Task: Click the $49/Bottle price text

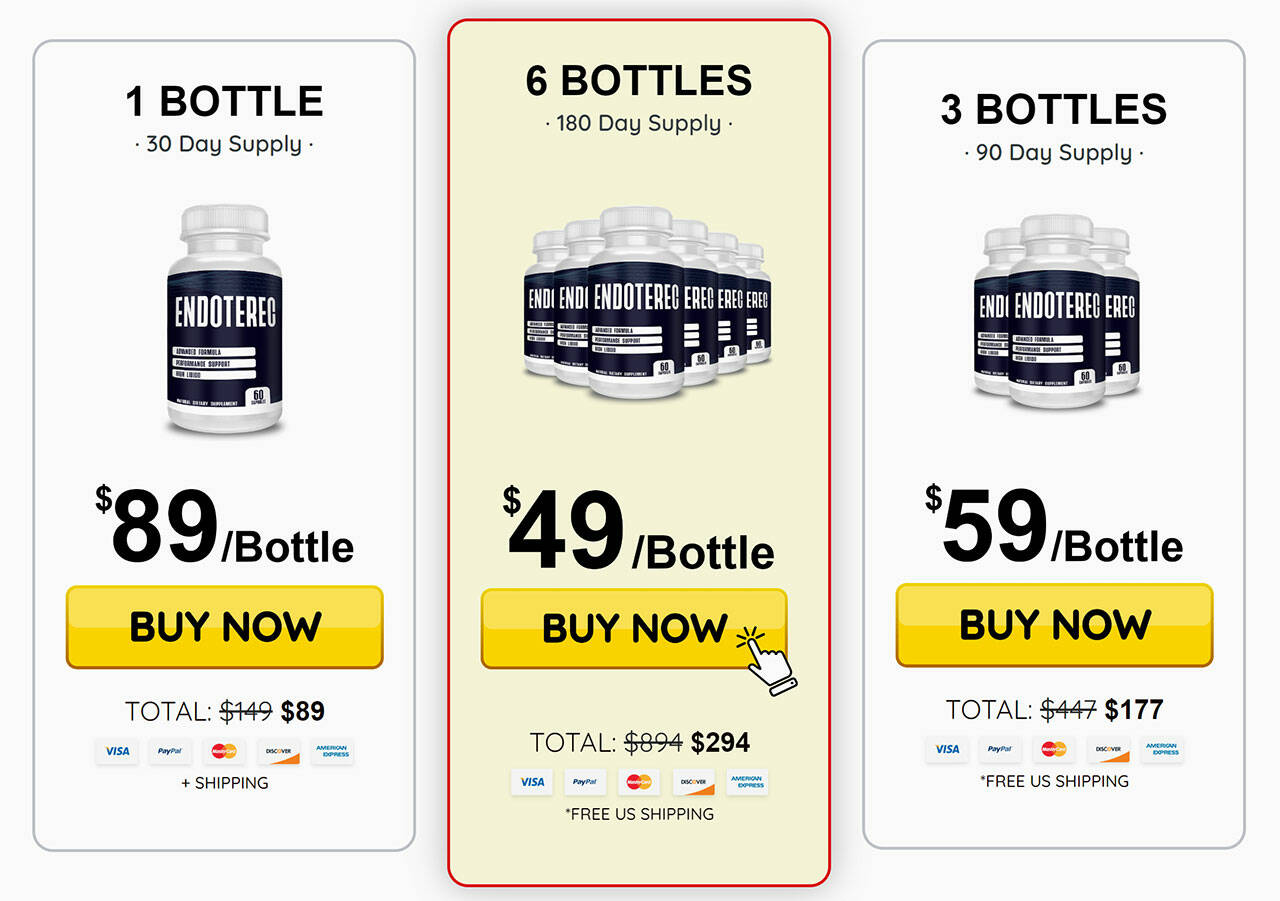Action: click(639, 534)
